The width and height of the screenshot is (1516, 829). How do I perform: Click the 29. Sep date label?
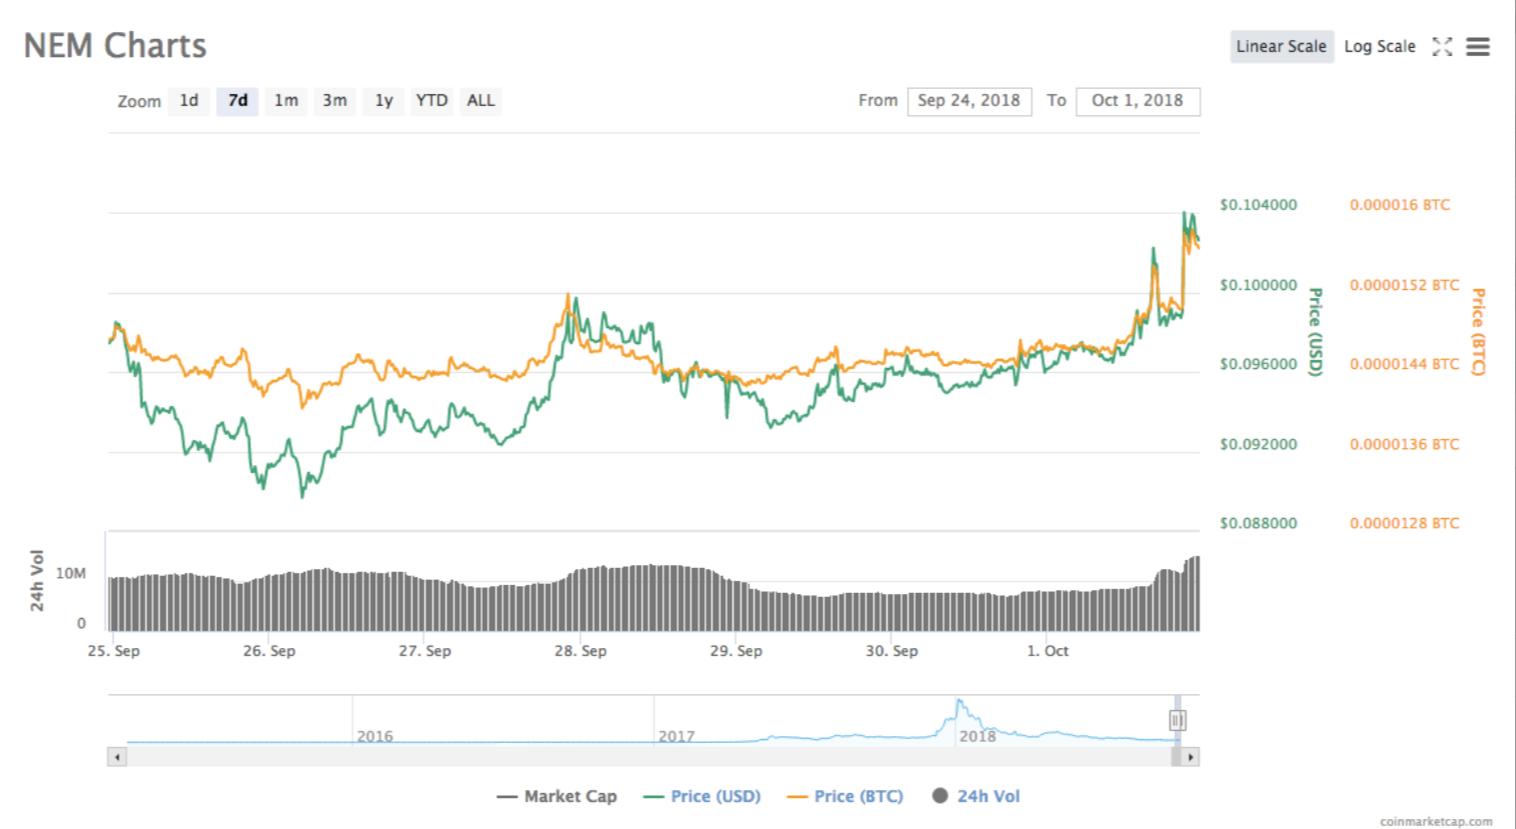736,651
